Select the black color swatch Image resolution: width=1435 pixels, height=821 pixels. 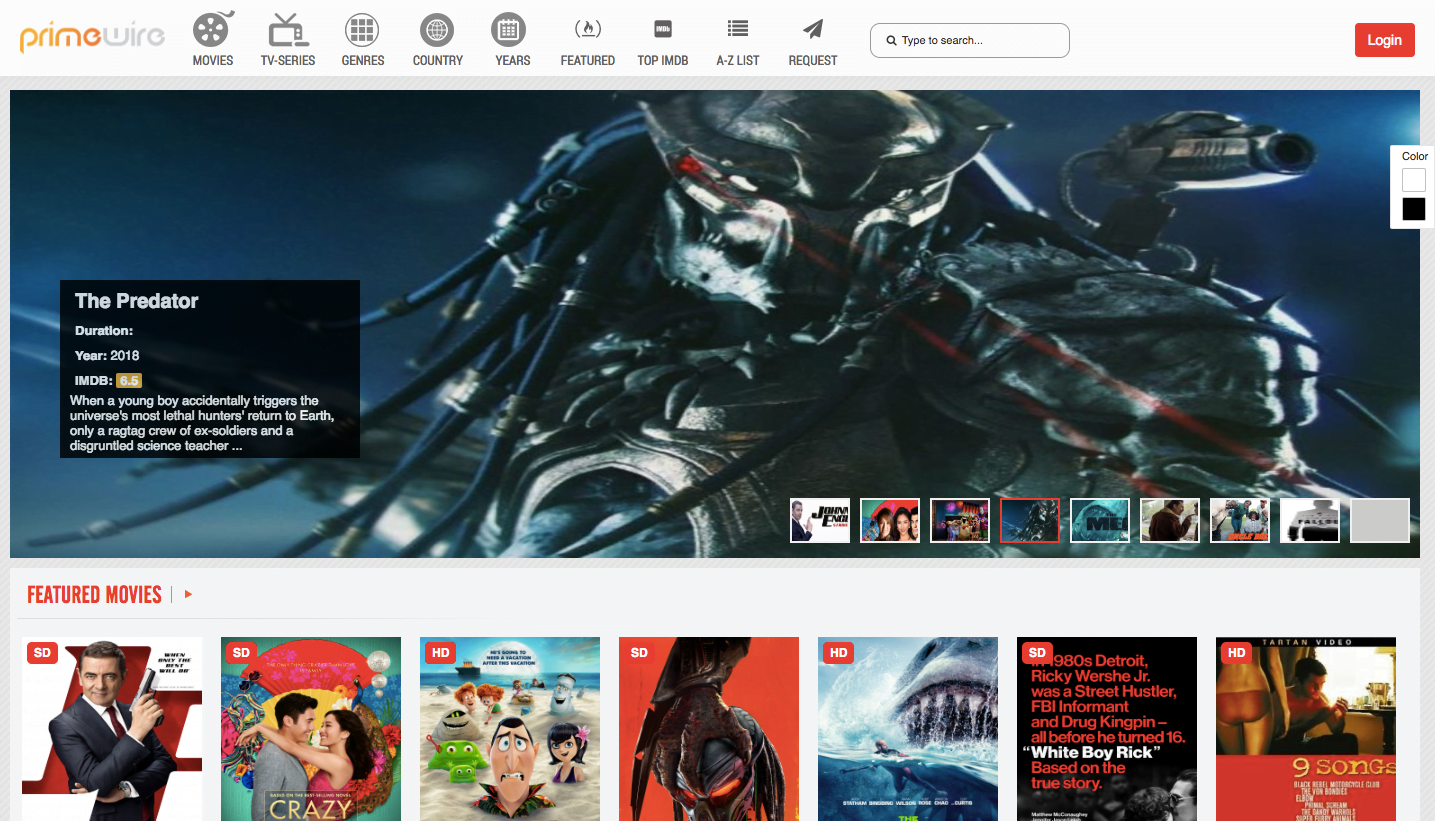[1414, 209]
